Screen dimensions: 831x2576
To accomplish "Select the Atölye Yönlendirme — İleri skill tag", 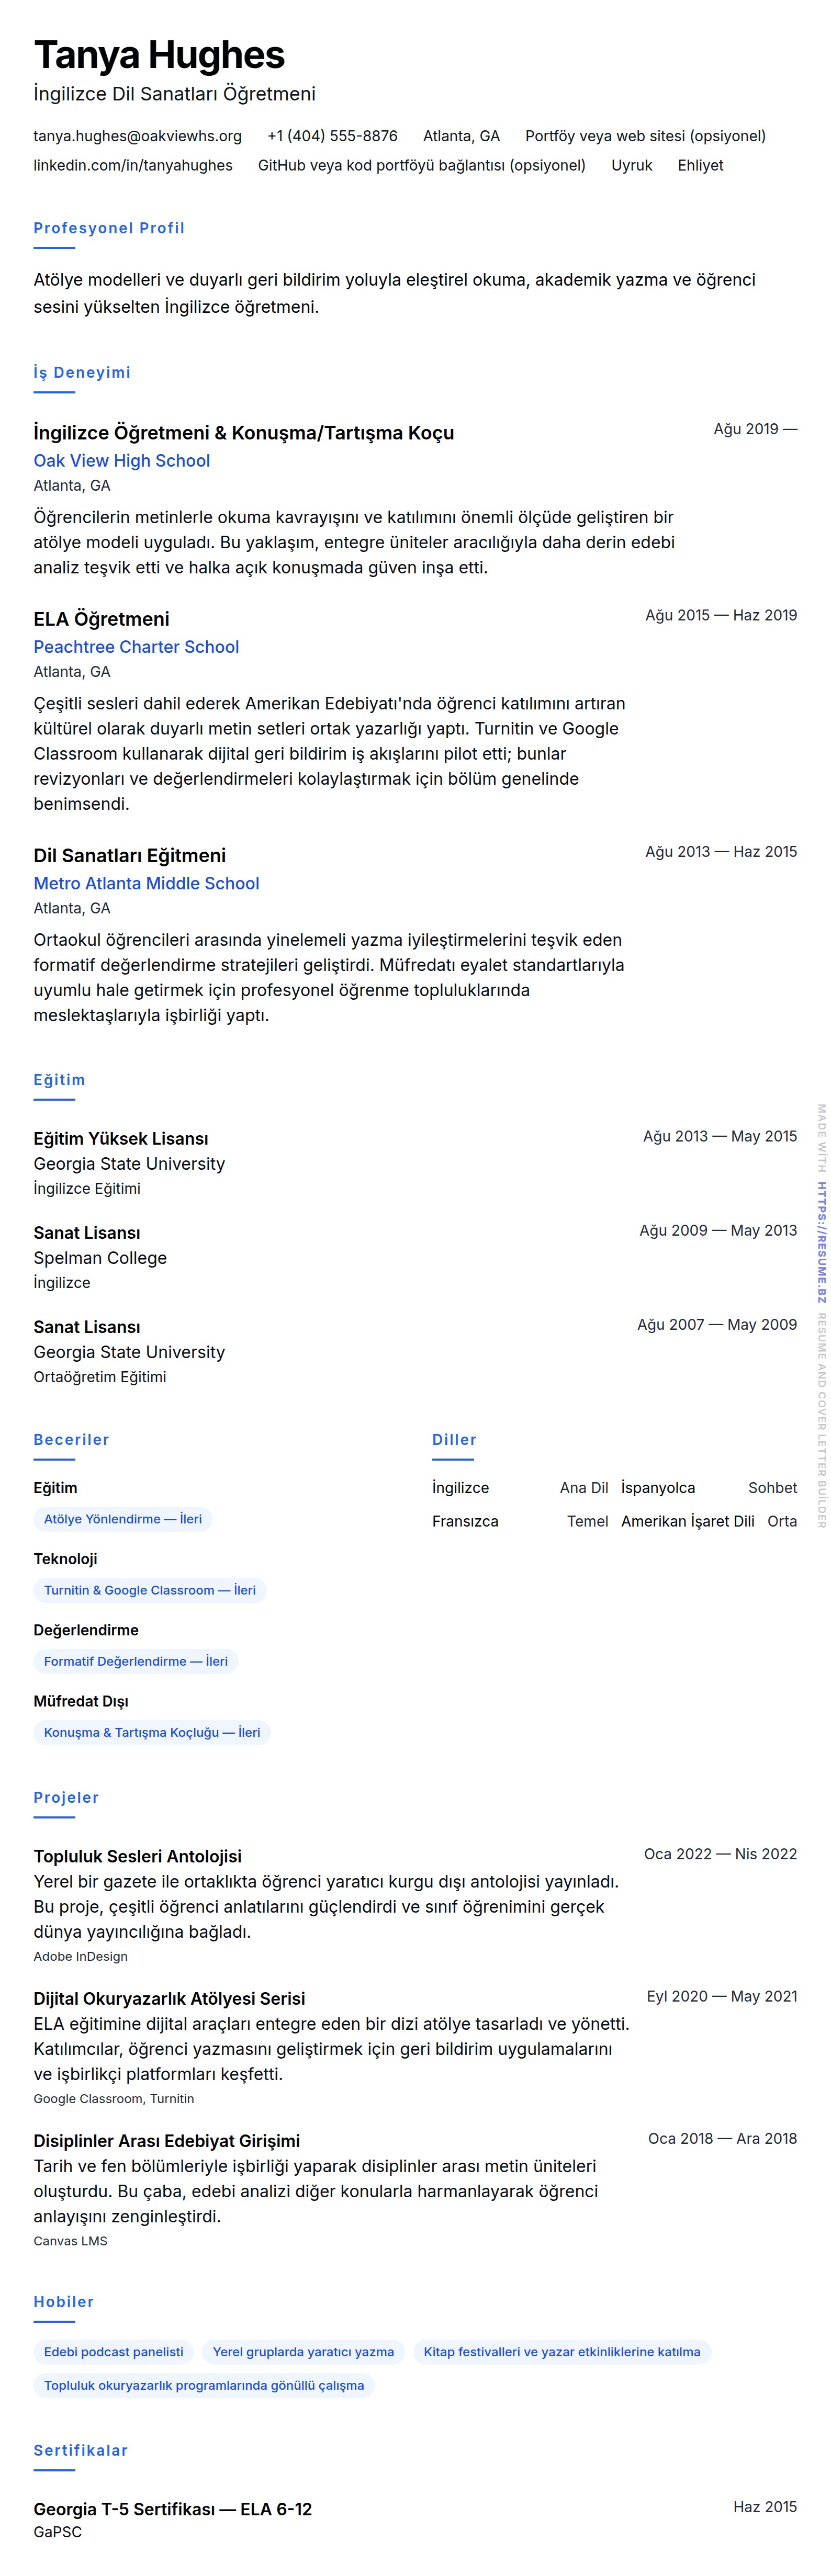I will 123,1519.
